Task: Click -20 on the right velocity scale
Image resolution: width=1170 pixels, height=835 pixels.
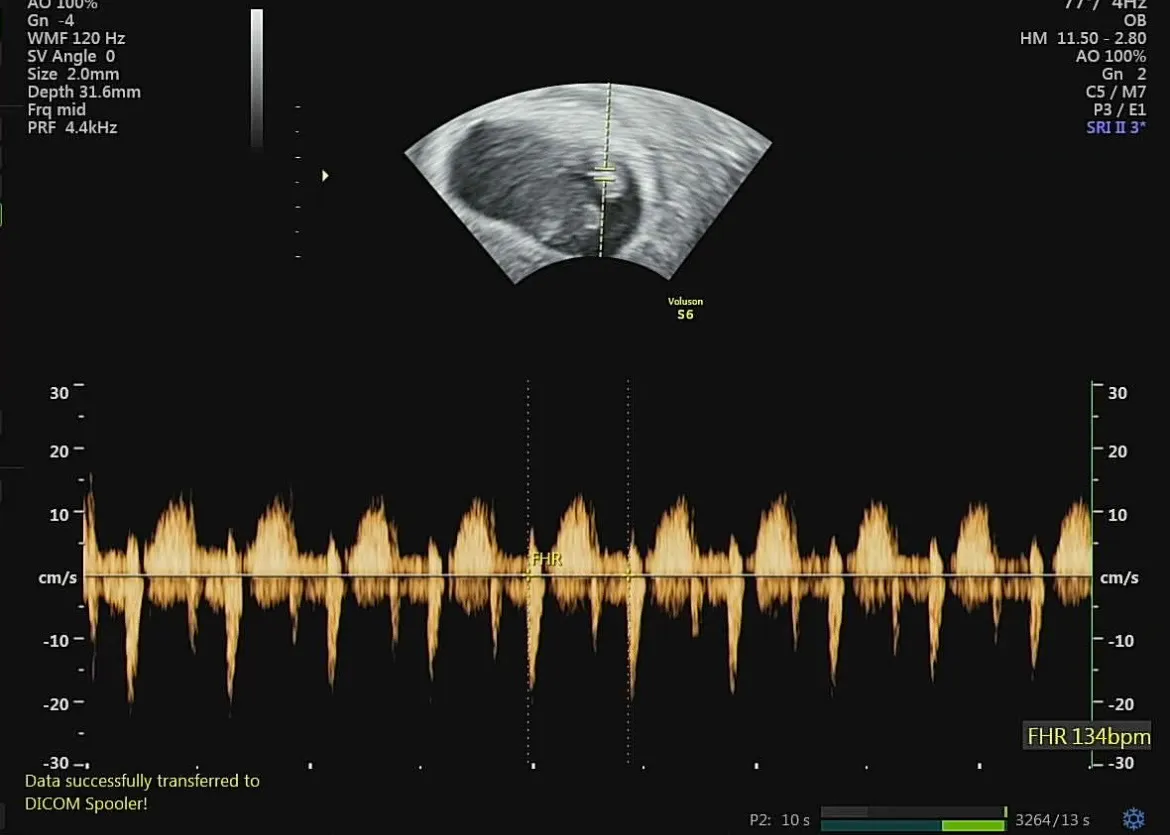Action: tap(1120, 704)
